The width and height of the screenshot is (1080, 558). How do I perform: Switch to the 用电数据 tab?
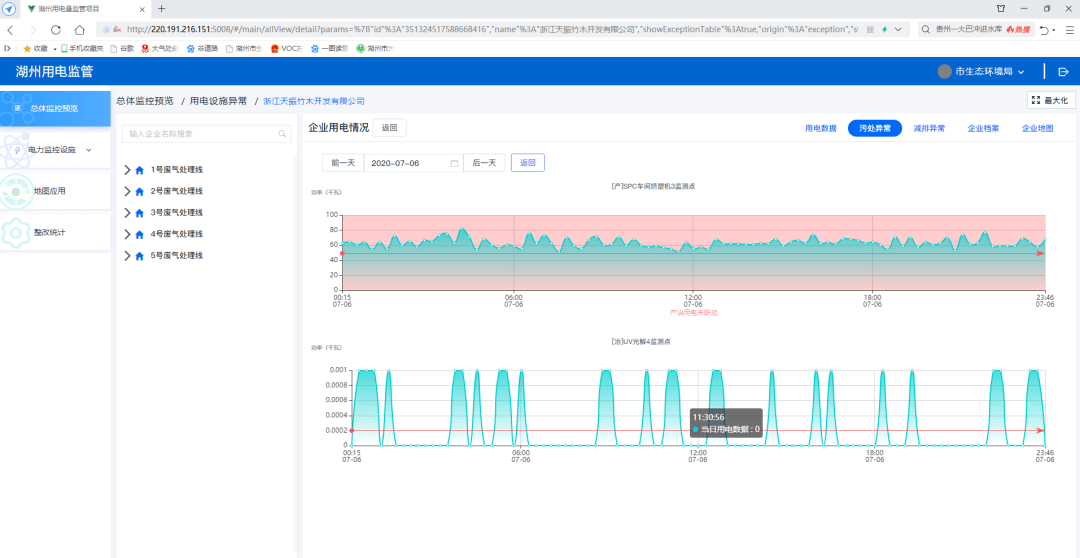pyautogui.click(x=820, y=128)
